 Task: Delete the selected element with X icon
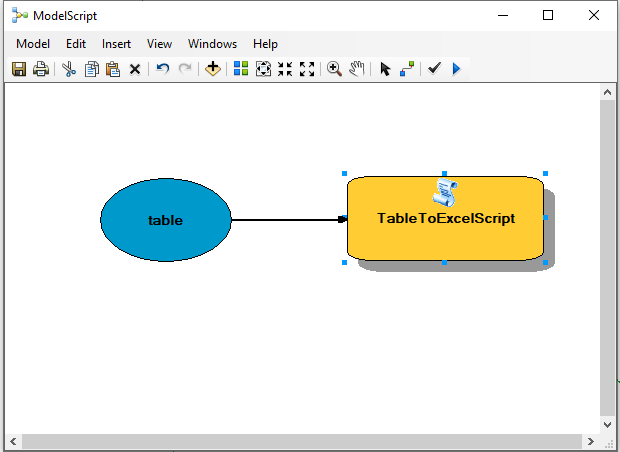point(135,69)
